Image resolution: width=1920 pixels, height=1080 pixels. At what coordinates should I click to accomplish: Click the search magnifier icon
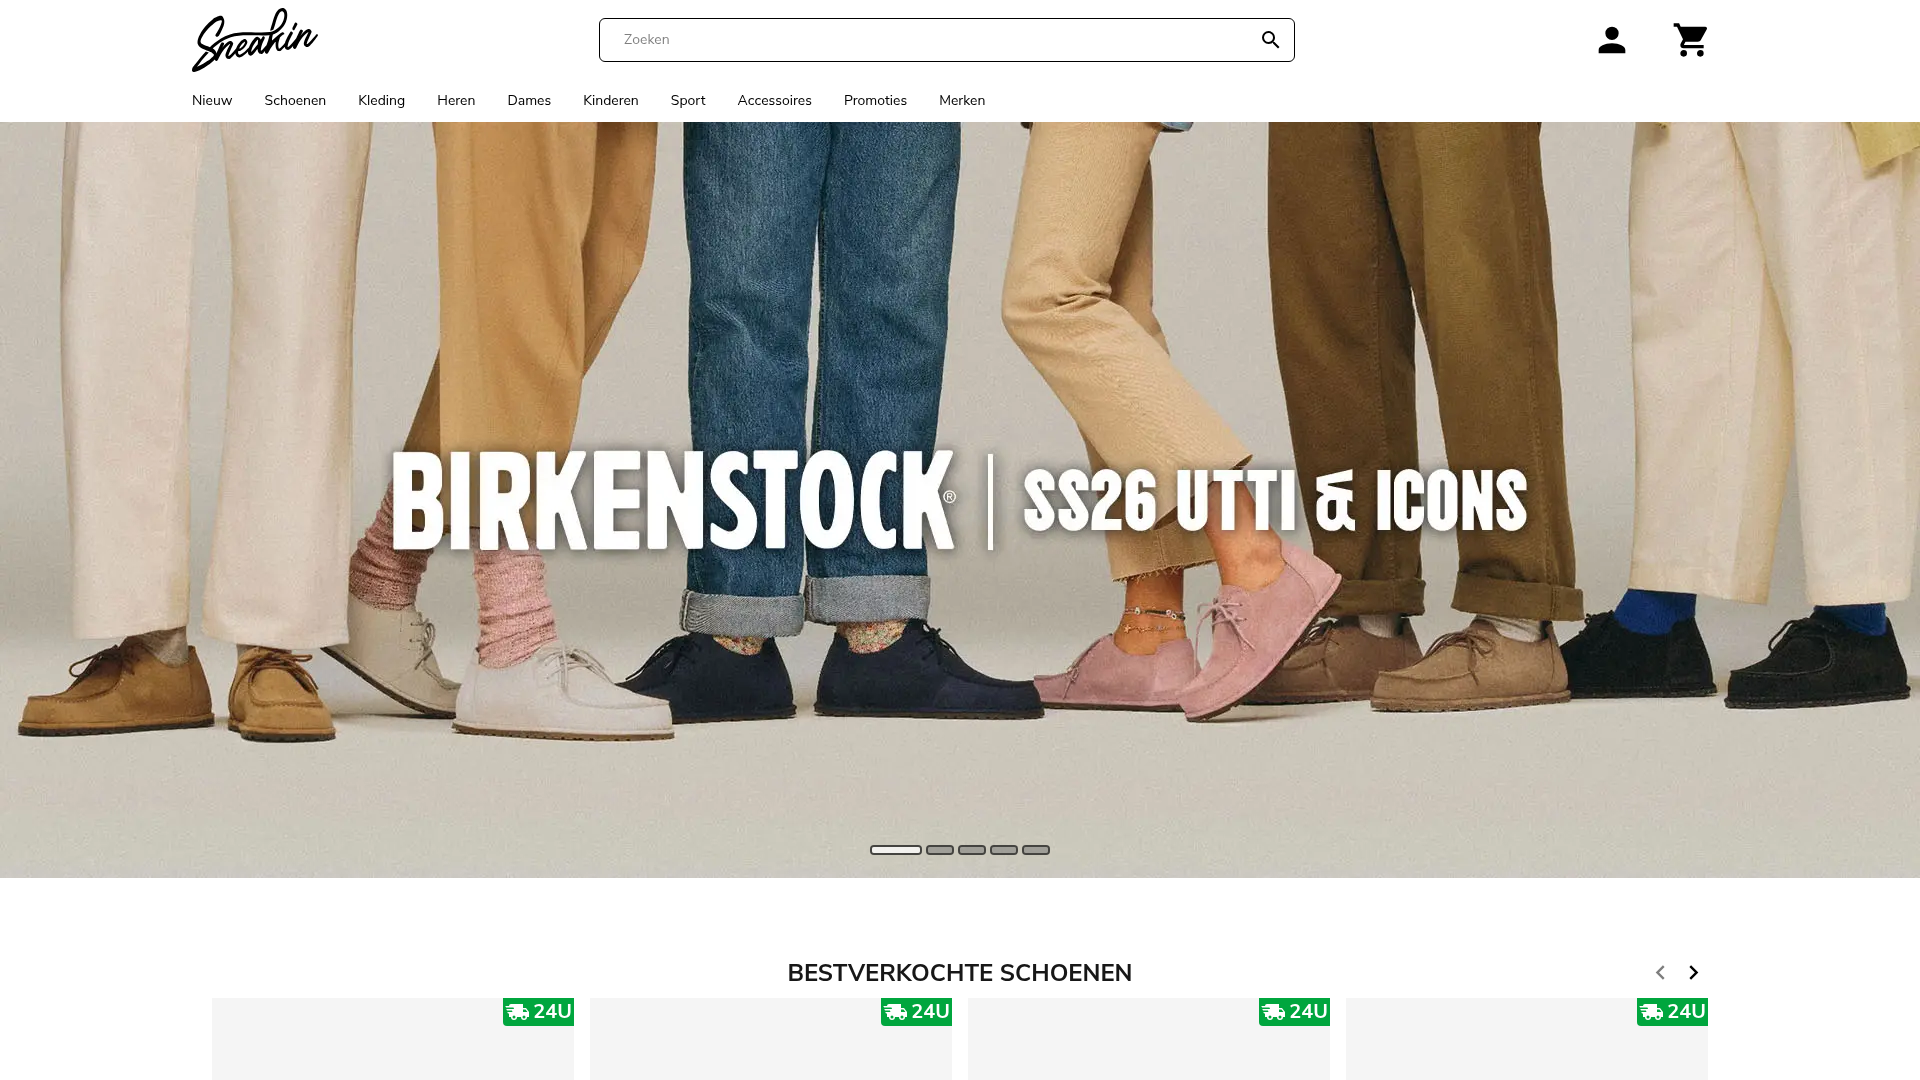[x=1270, y=40]
